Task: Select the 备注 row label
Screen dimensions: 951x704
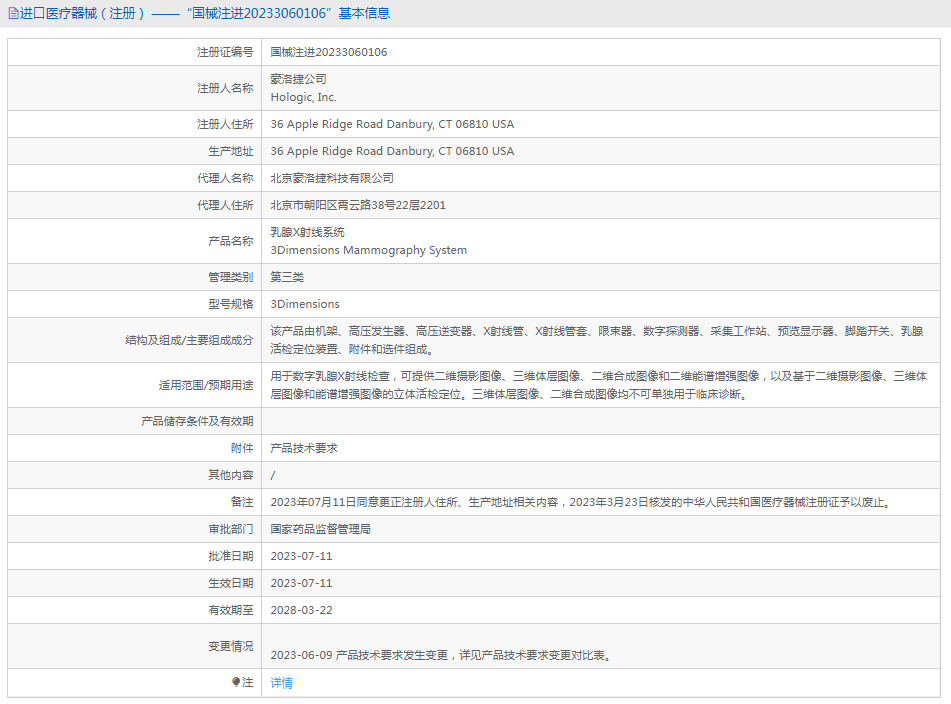Action: [x=242, y=502]
